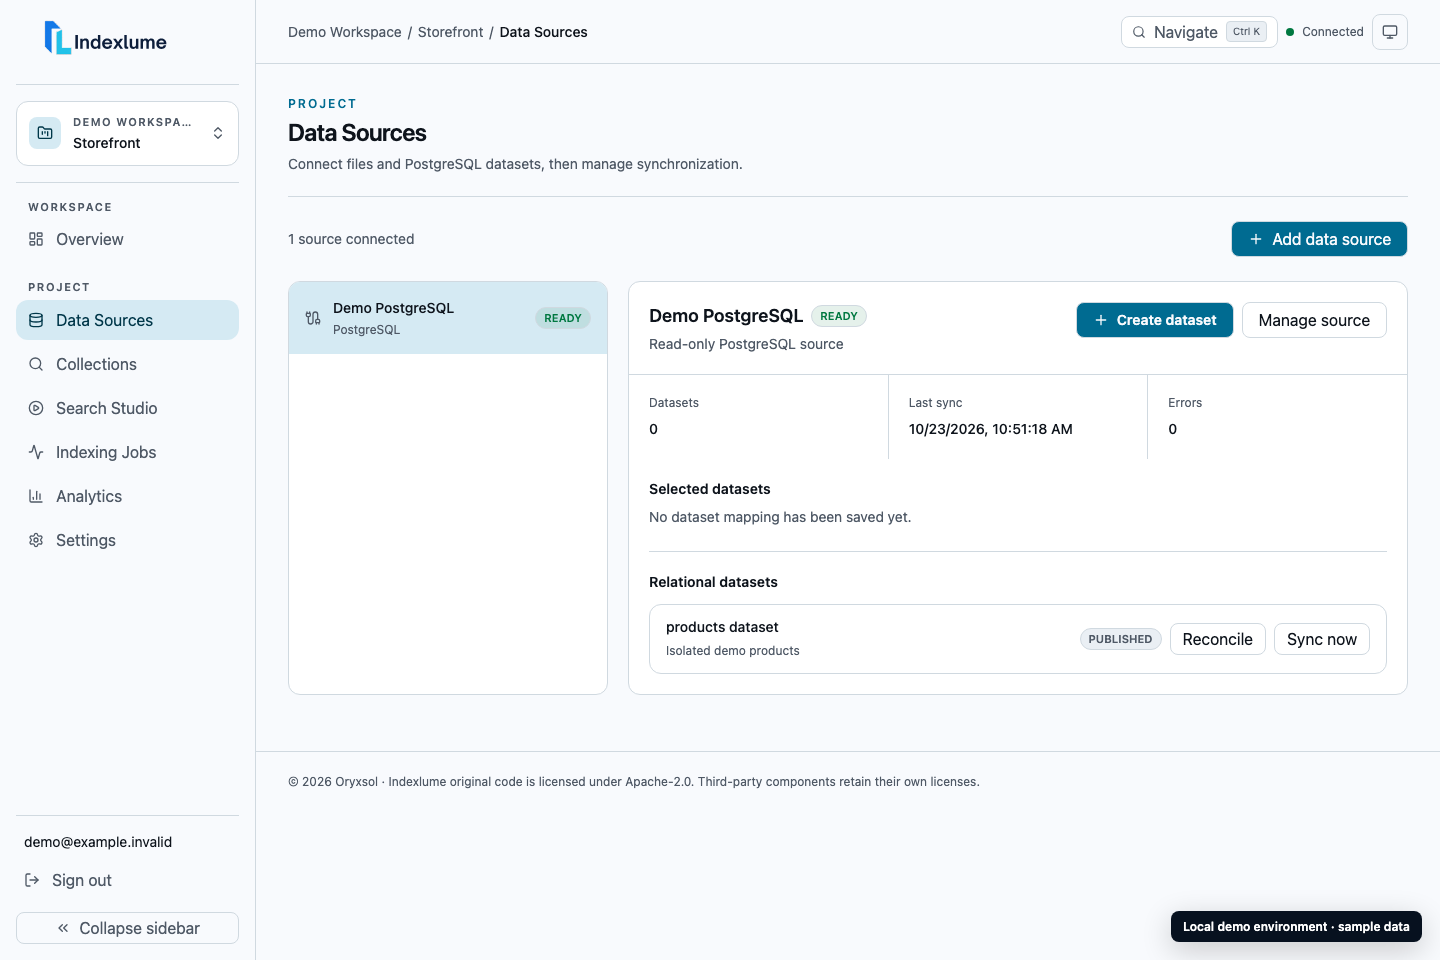Click '1 source connected' text
This screenshot has height=960, width=1440.
pyautogui.click(x=351, y=239)
